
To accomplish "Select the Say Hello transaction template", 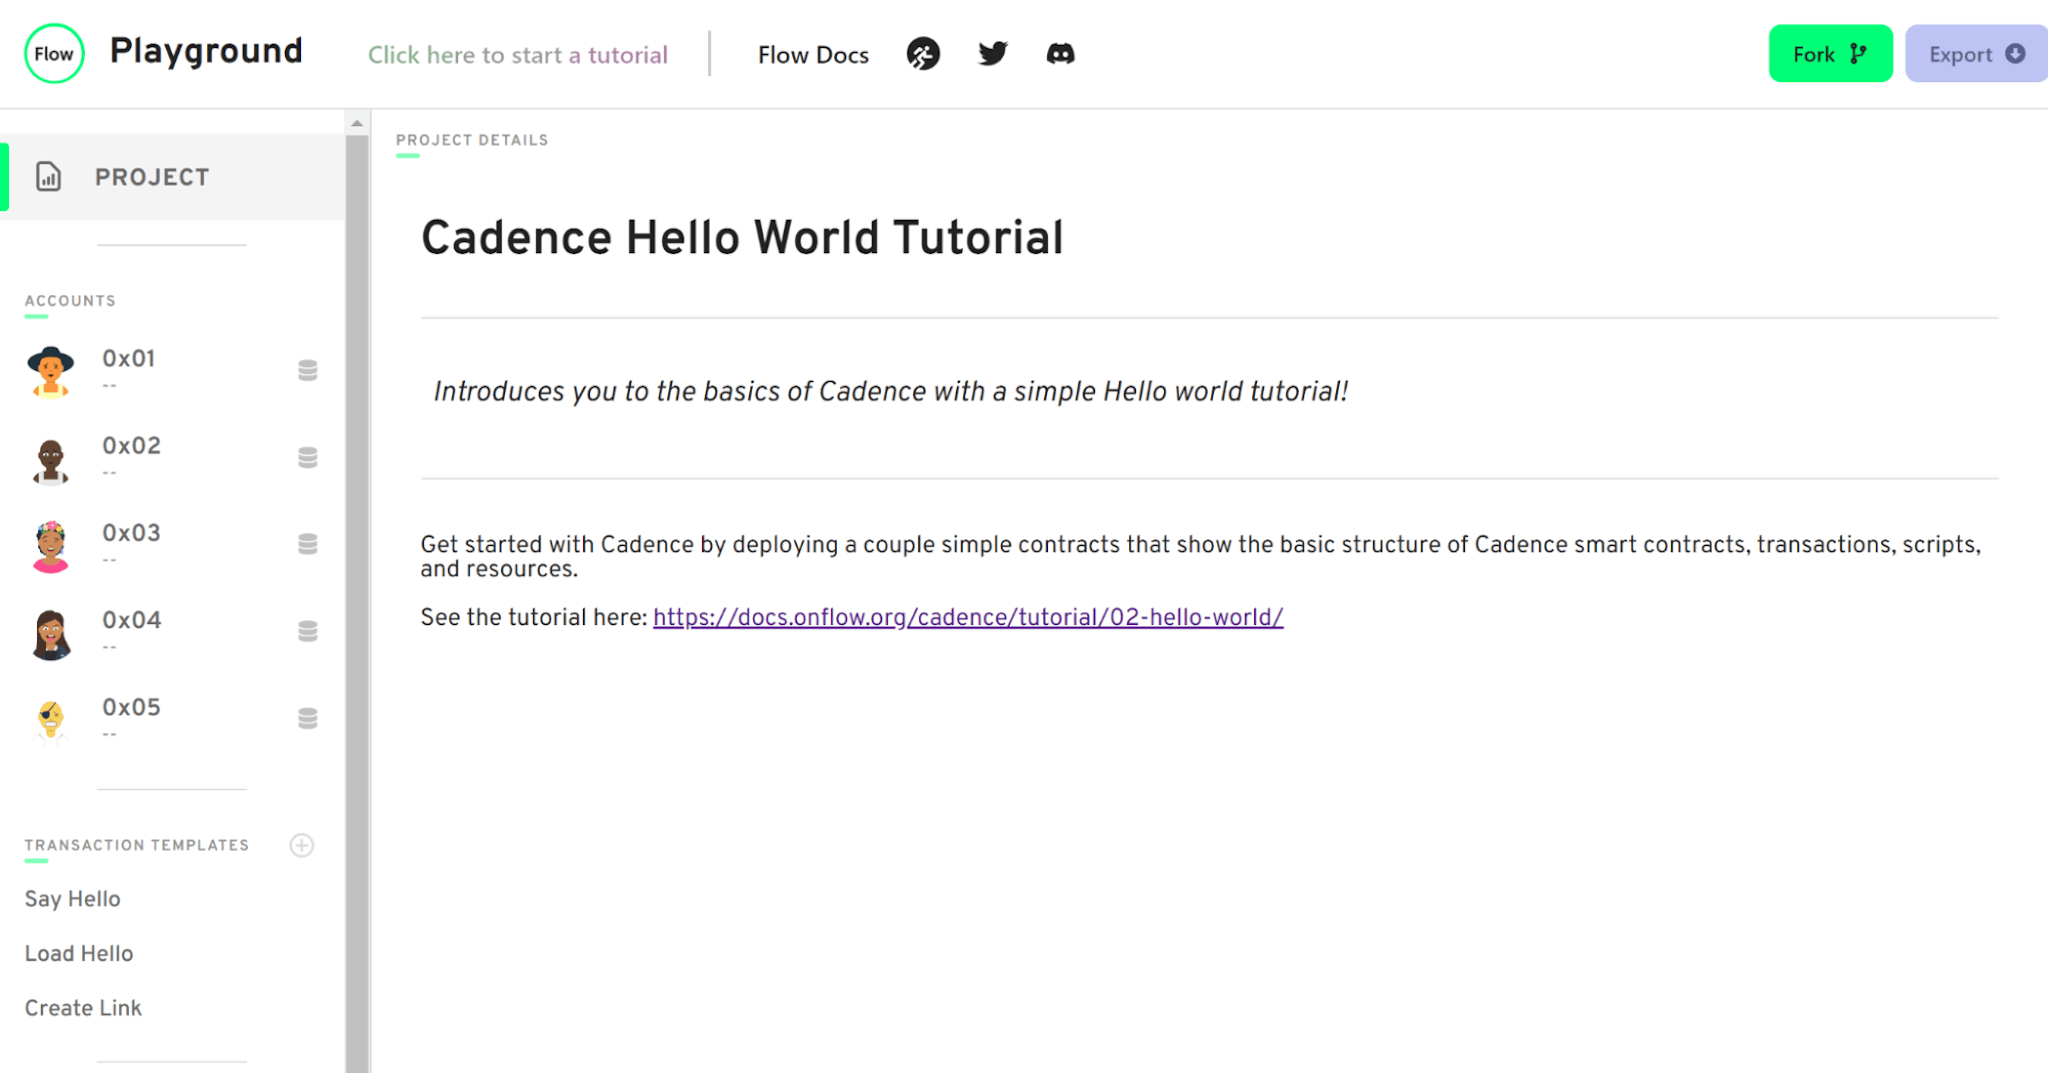I will (x=71, y=898).
